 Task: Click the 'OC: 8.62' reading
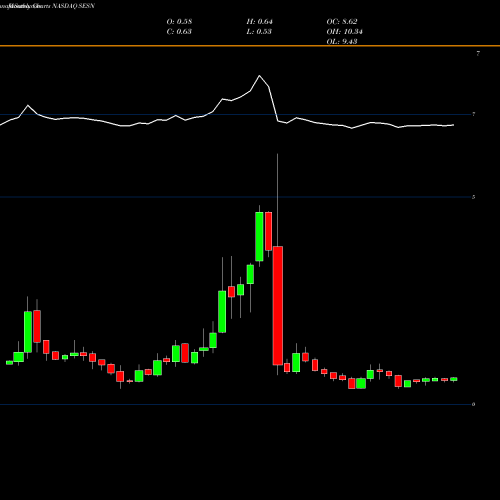coord(342,22)
